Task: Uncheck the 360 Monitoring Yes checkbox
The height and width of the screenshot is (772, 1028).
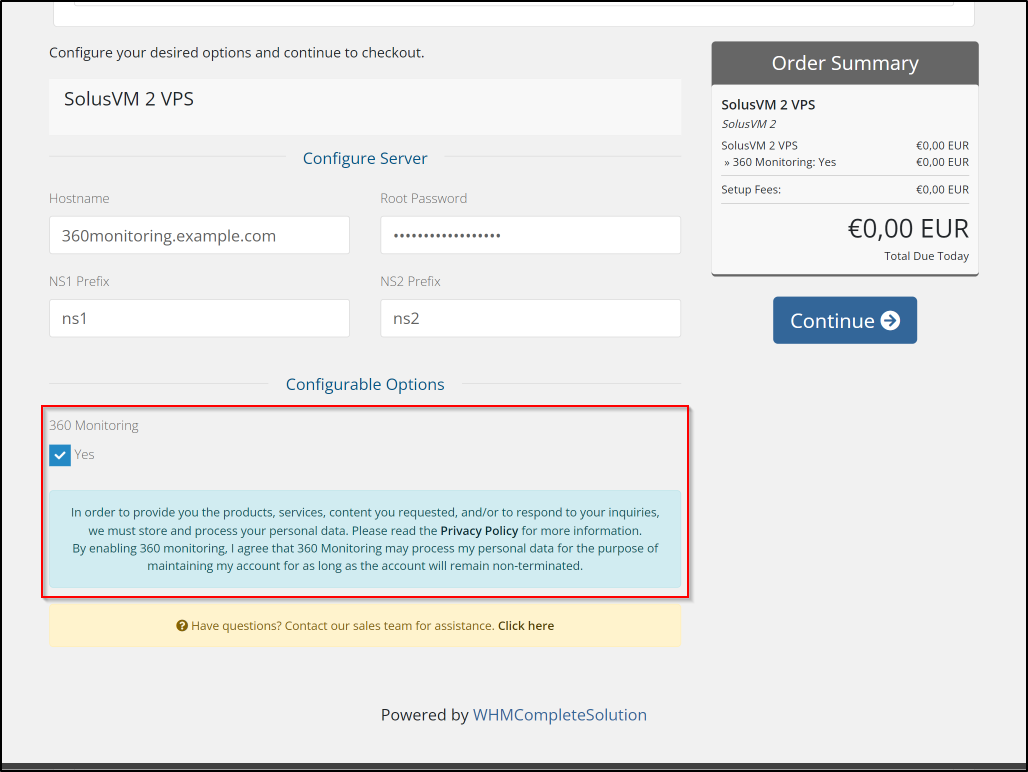Action: click(60, 455)
